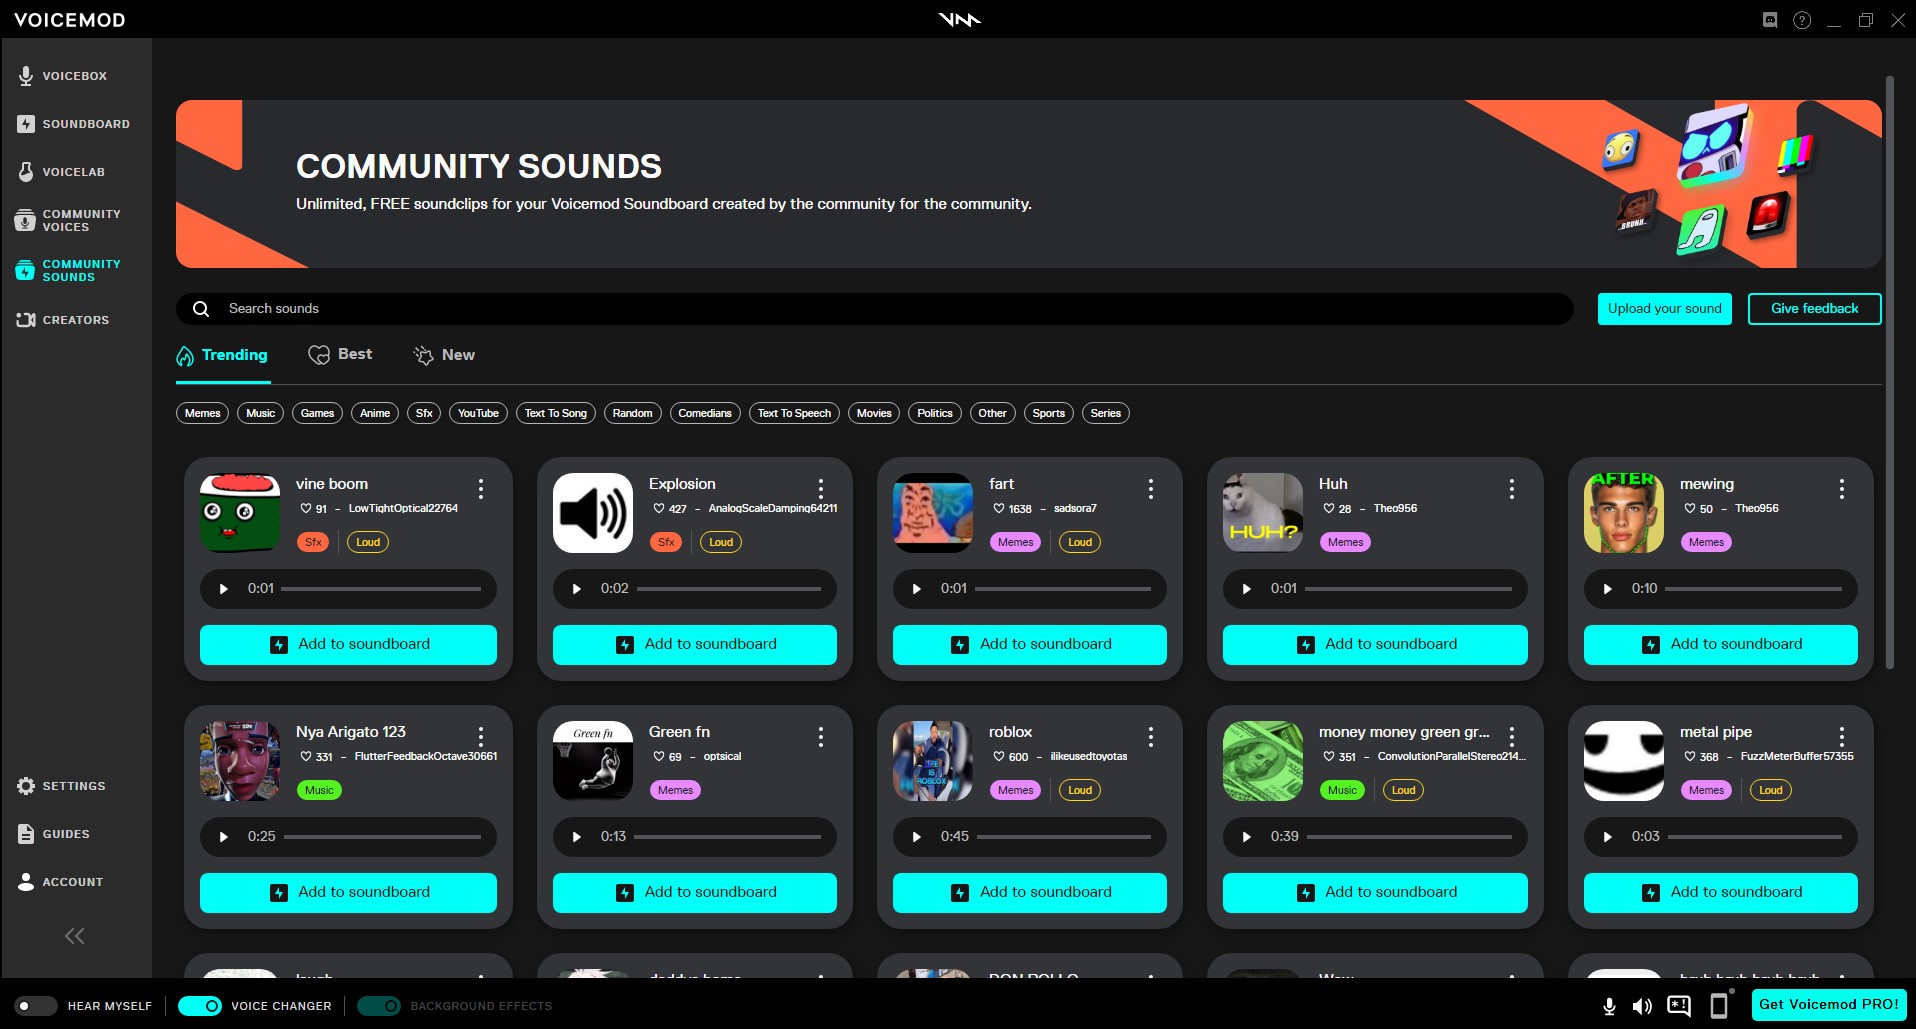Open the Discord icon in title bar
1916x1029 pixels.
pos(1770,20)
